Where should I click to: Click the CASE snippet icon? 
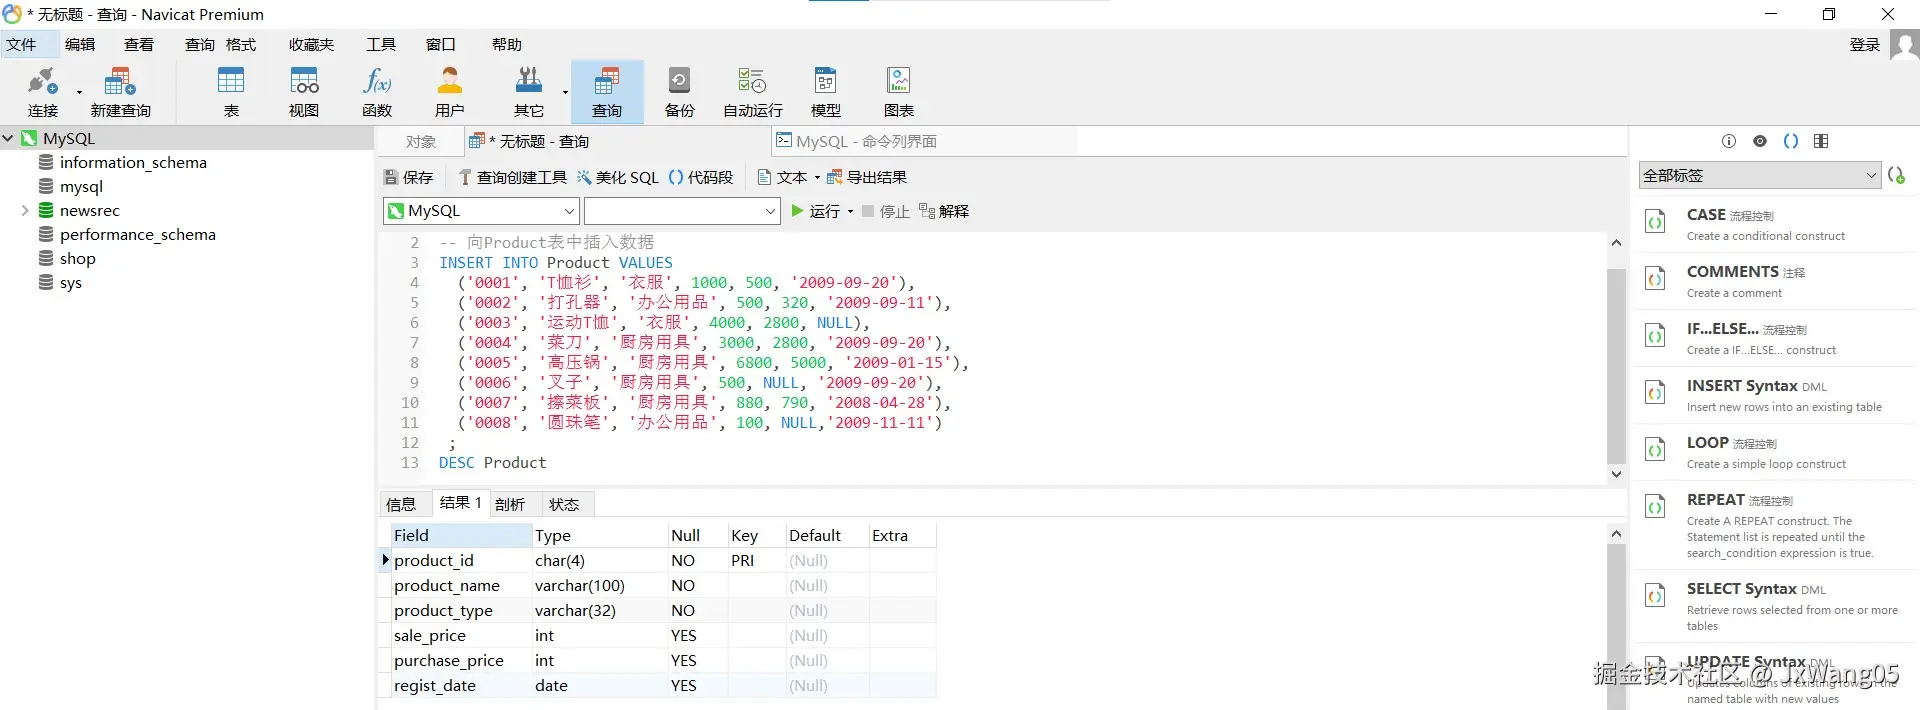(1655, 222)
